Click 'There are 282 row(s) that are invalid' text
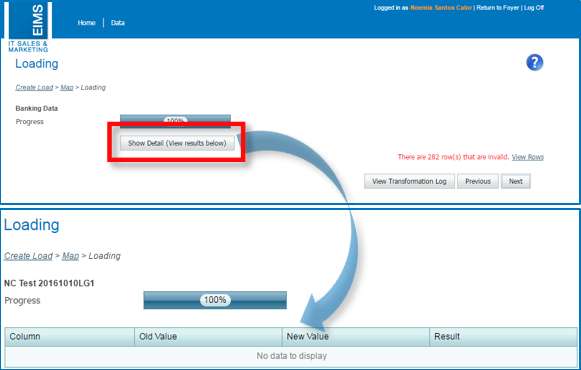Screen dimensions: 581x370 [454, 157]
